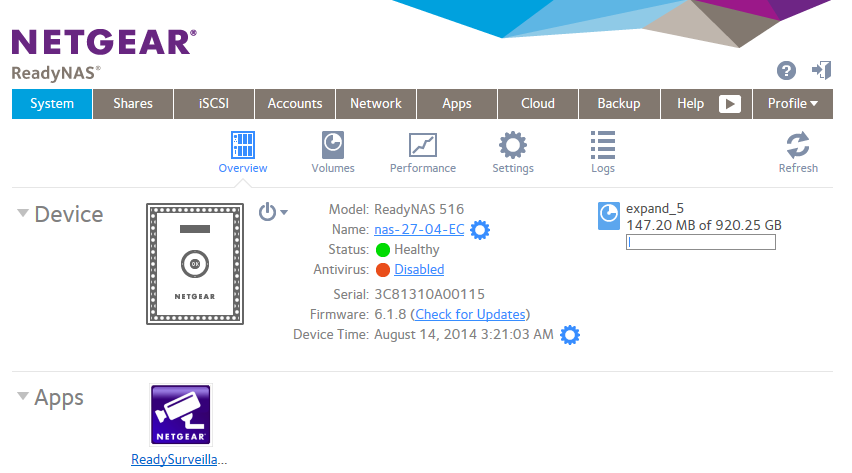Image resolution: width=852 pixels, height=473 pixels.
Task: Click the Check for Updates link
Action: [x=470, y=315]
